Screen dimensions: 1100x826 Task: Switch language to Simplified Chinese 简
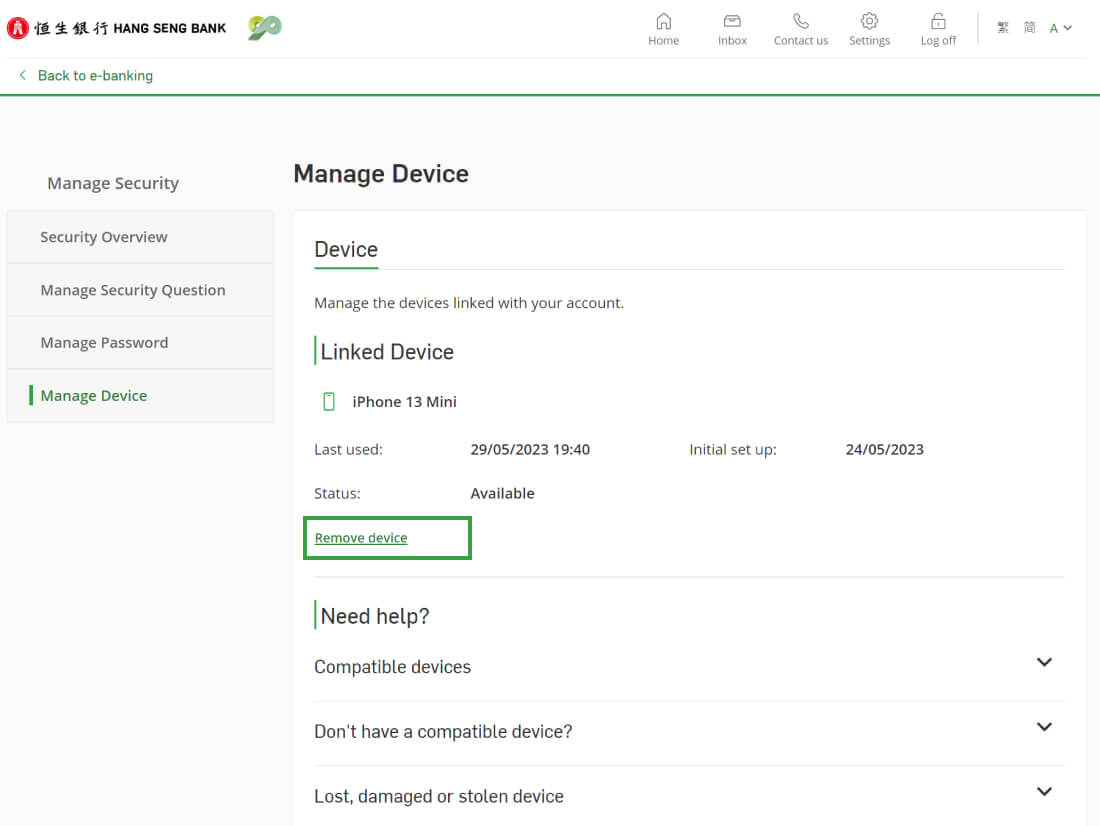point(1029,28)
